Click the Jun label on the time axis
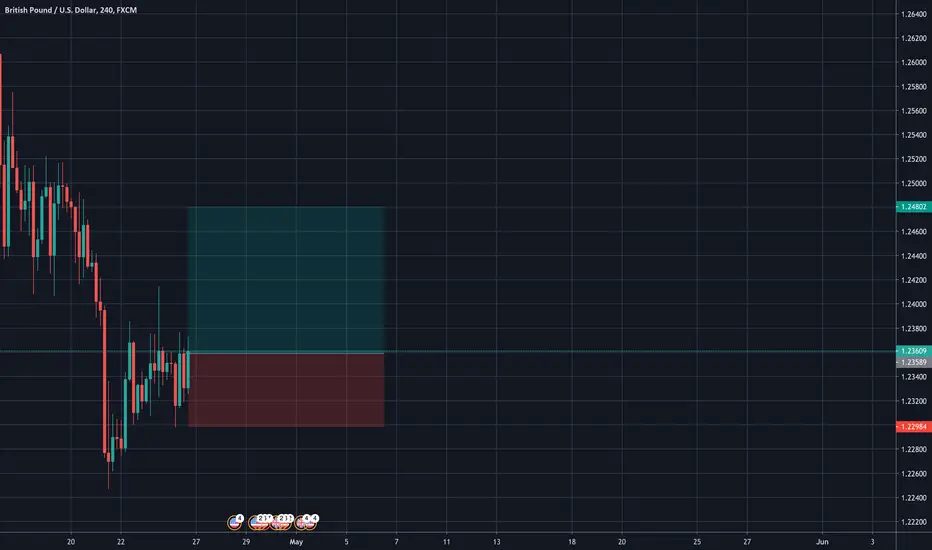932x550 pixels. point(822,542)
